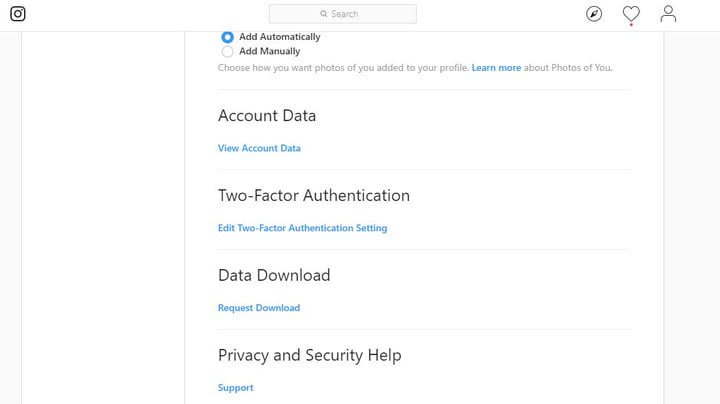
Task: Click the Account Data heading
Action: point(267,116)
